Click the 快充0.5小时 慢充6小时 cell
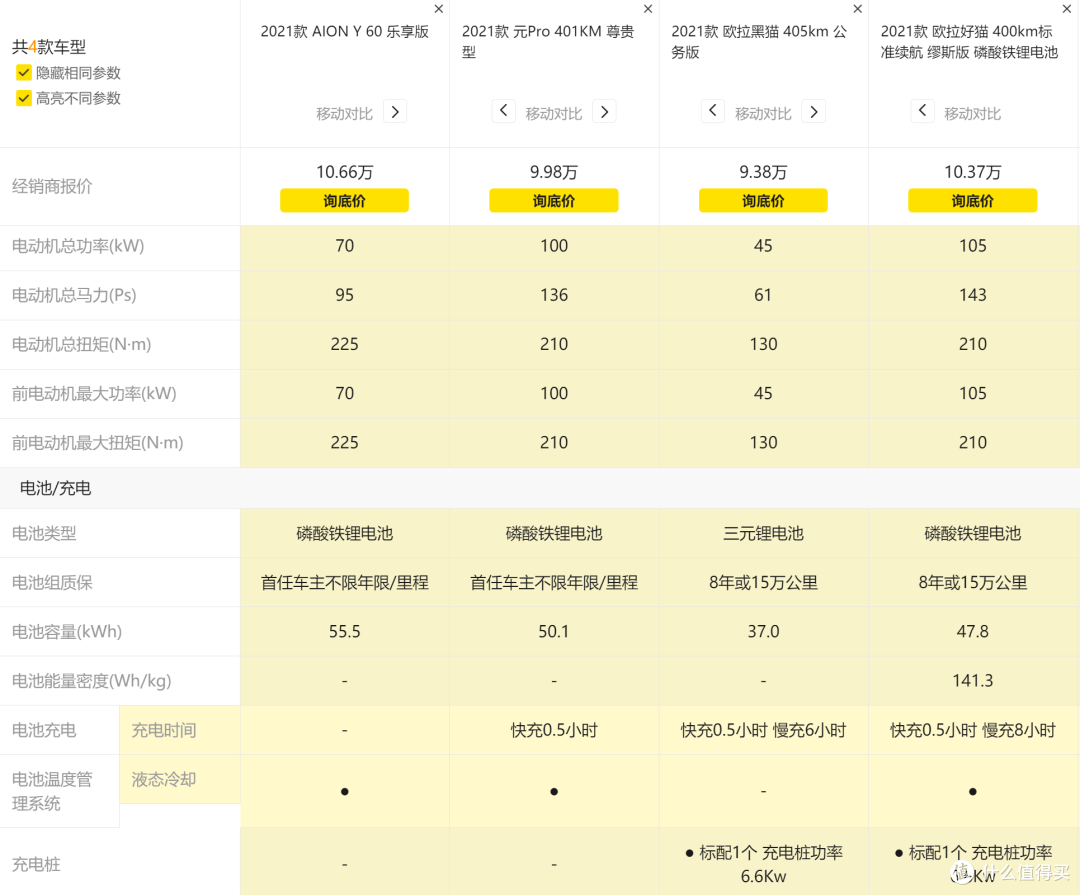The width and height of the screenshot is (1080, 895). click(x=763, y=730)
